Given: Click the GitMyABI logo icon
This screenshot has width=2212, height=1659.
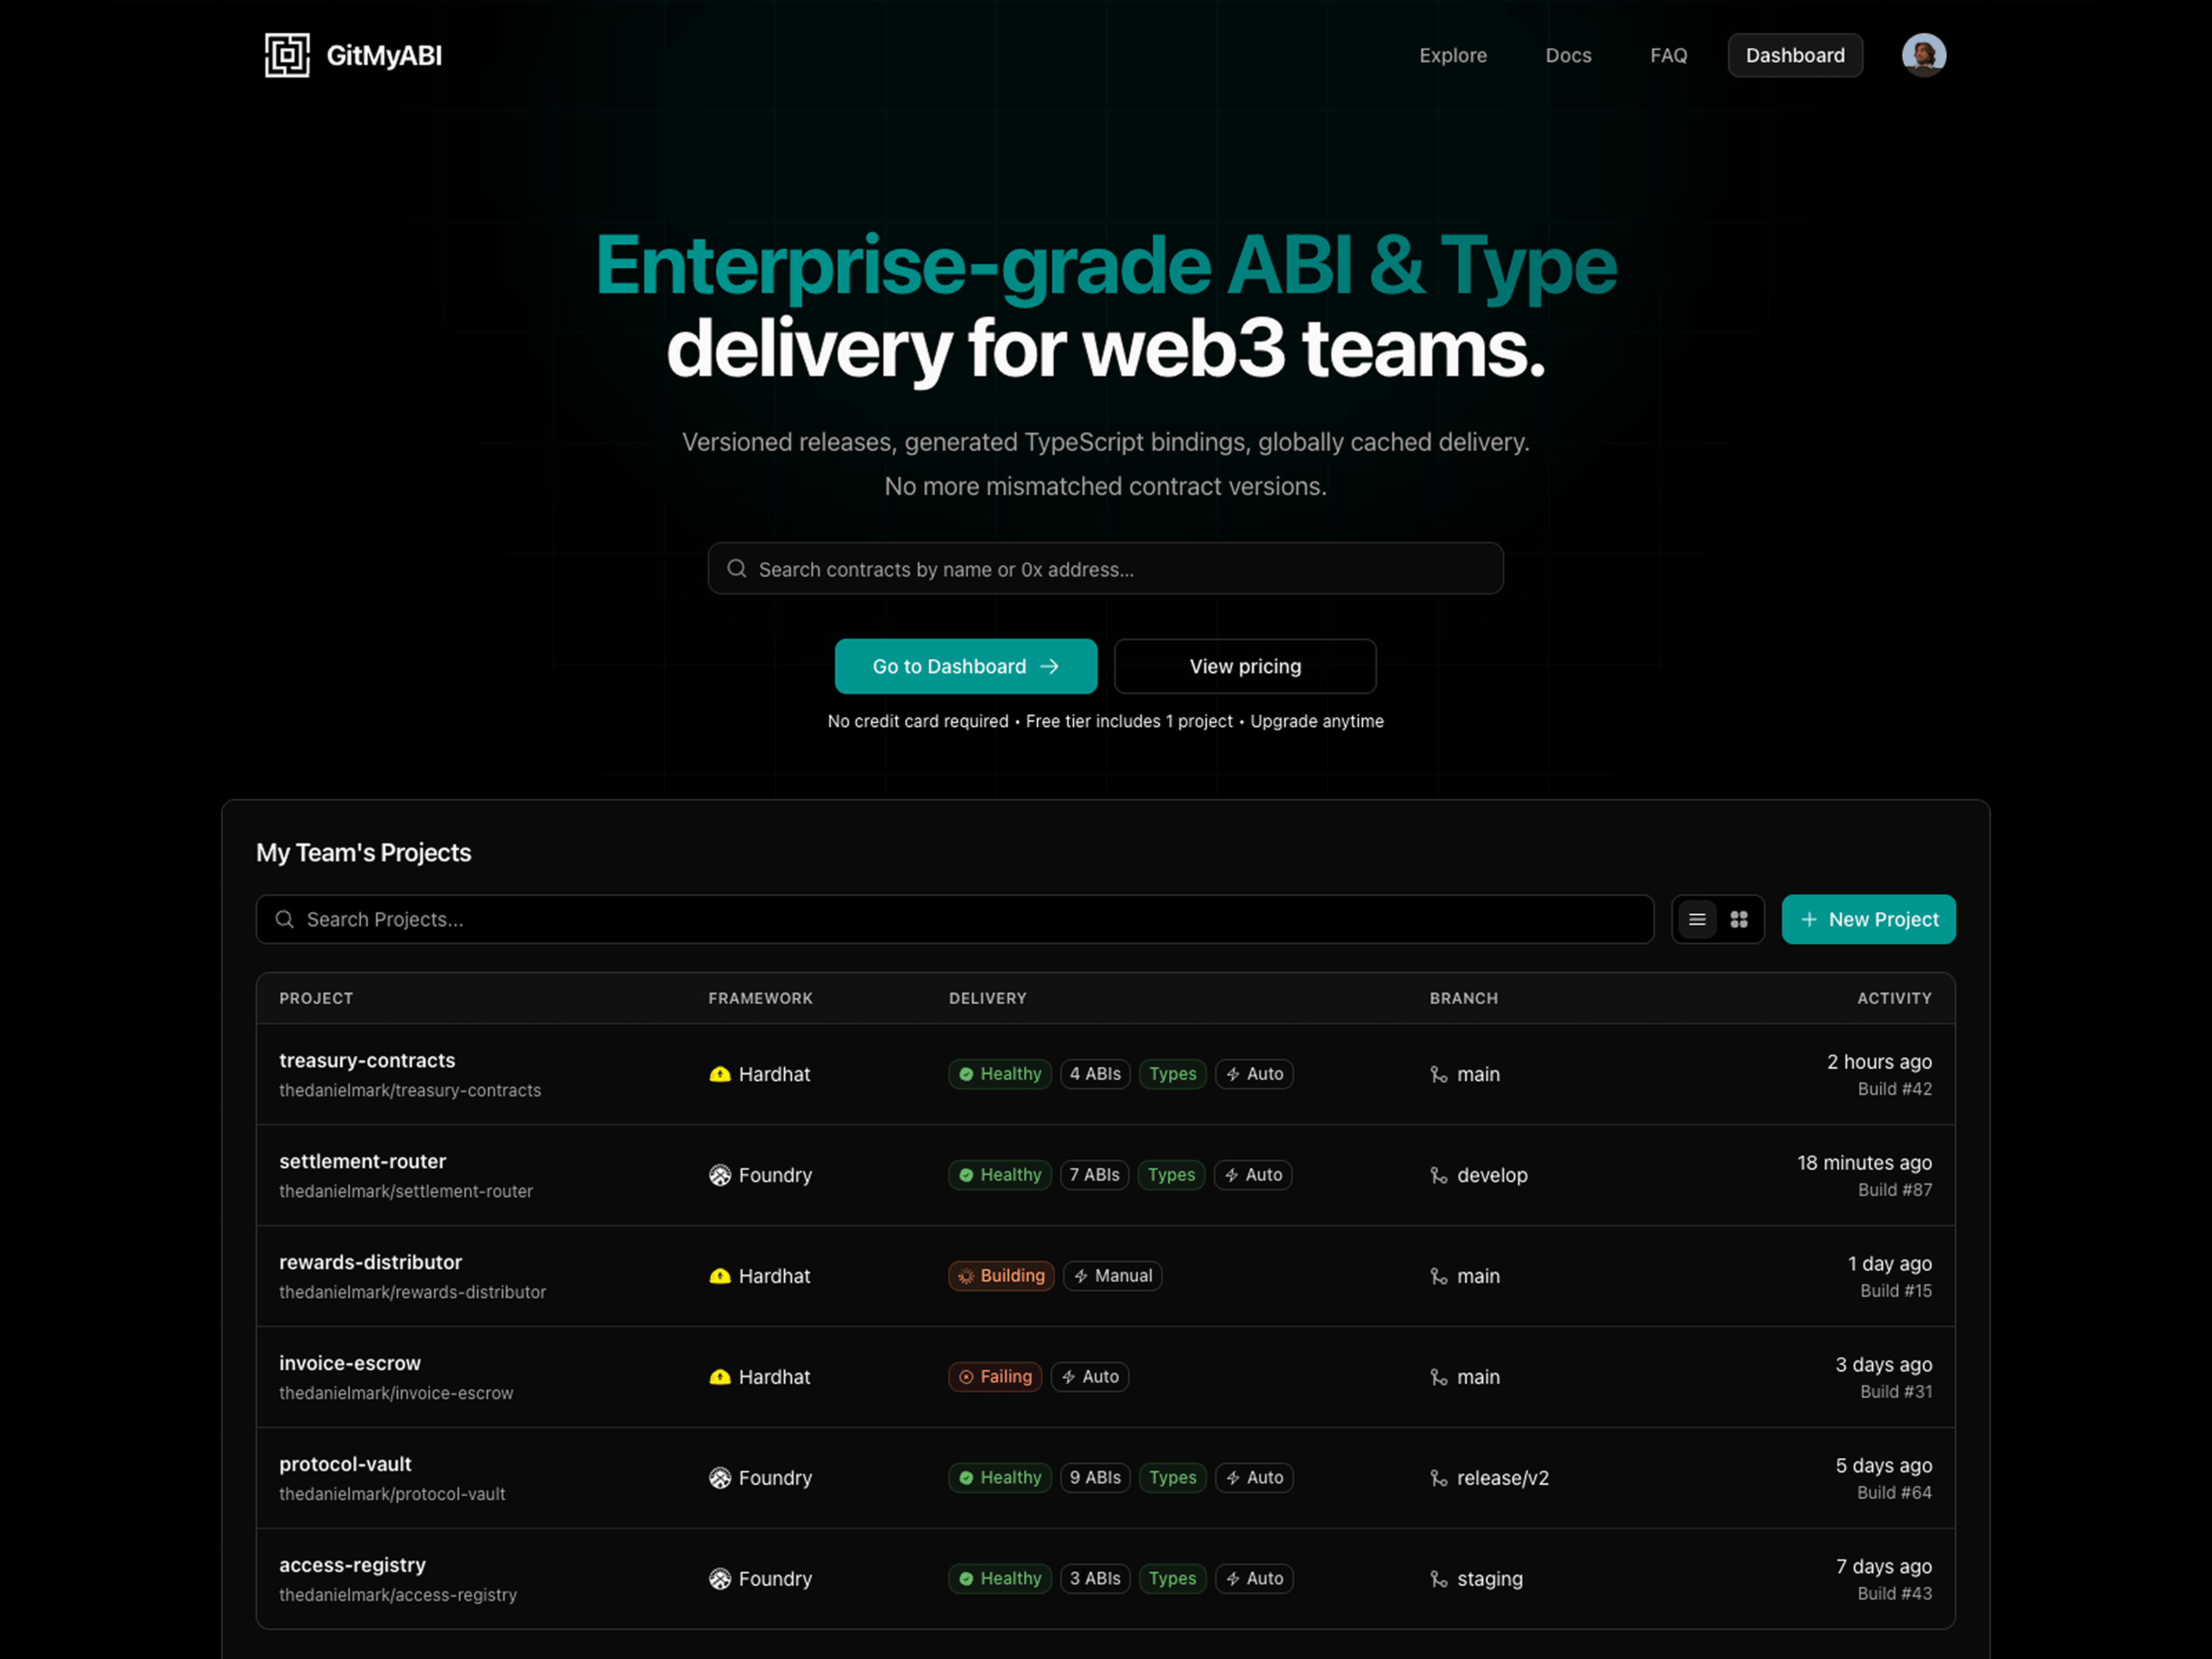Looking at the screenshot, I should pyautogui.click(x=287, y=55).
